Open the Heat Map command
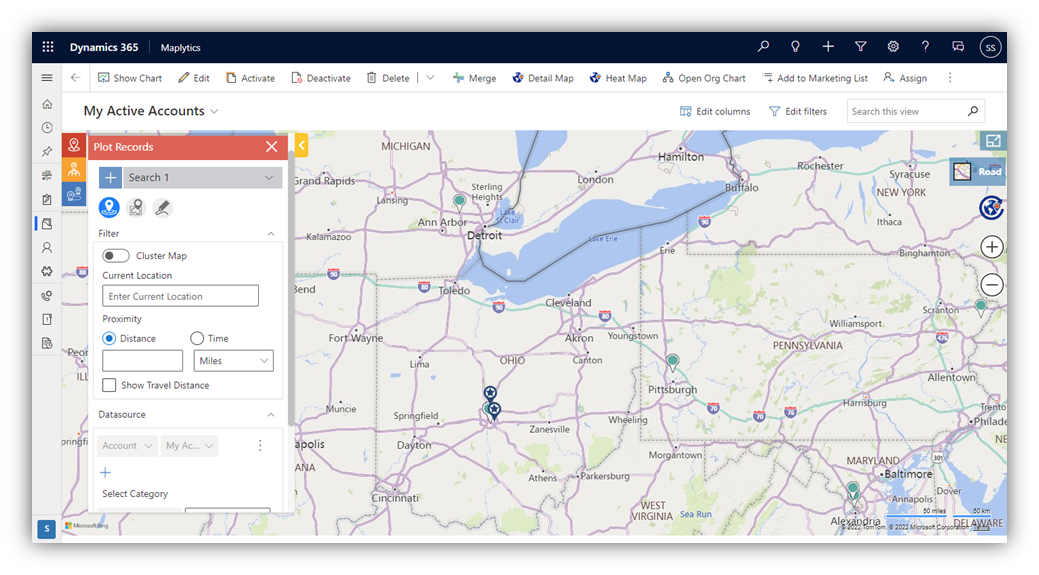This screenshot has height=575, width=1039. point(618,78)
